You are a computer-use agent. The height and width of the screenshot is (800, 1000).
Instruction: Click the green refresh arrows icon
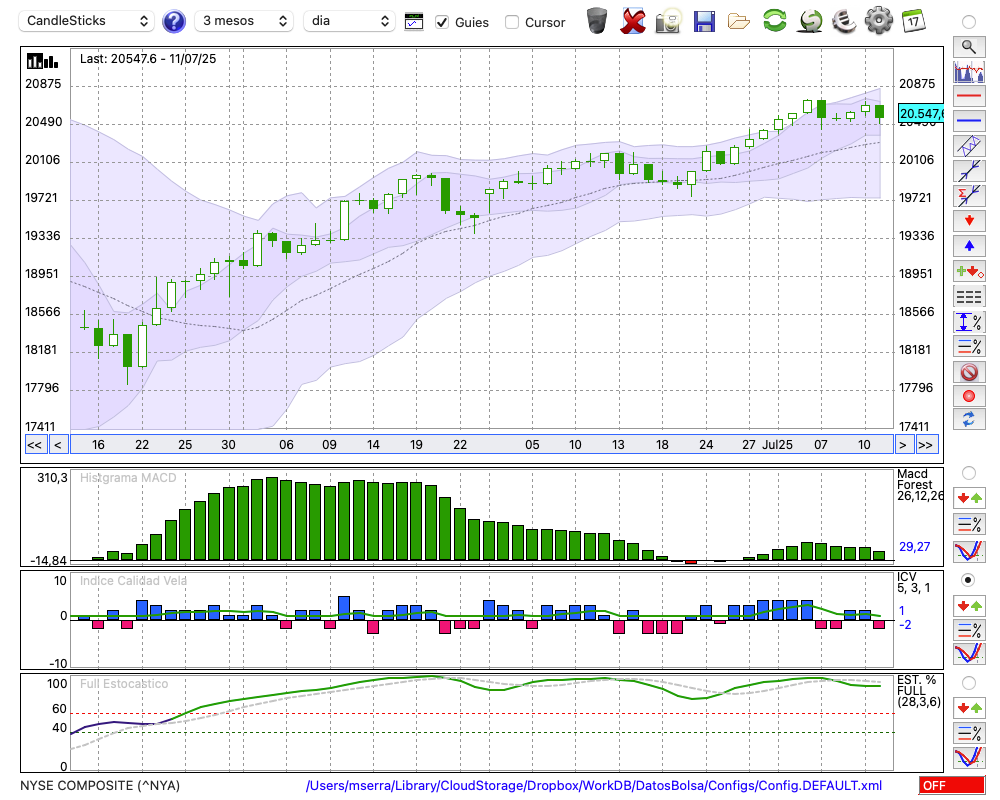(x=774, y=21)
